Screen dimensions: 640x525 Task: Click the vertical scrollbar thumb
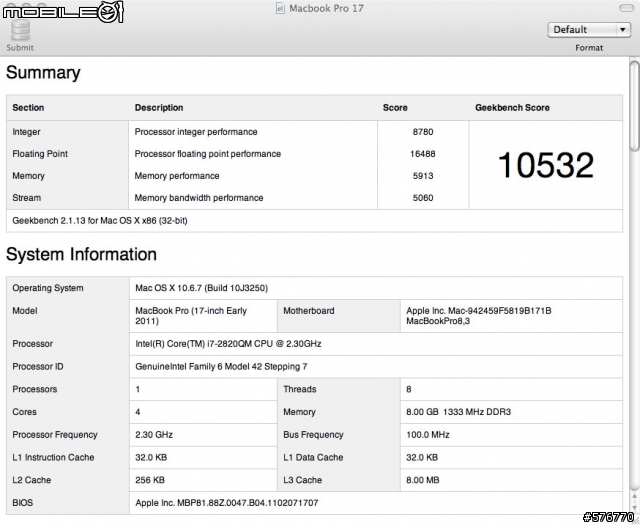(634, 106)
